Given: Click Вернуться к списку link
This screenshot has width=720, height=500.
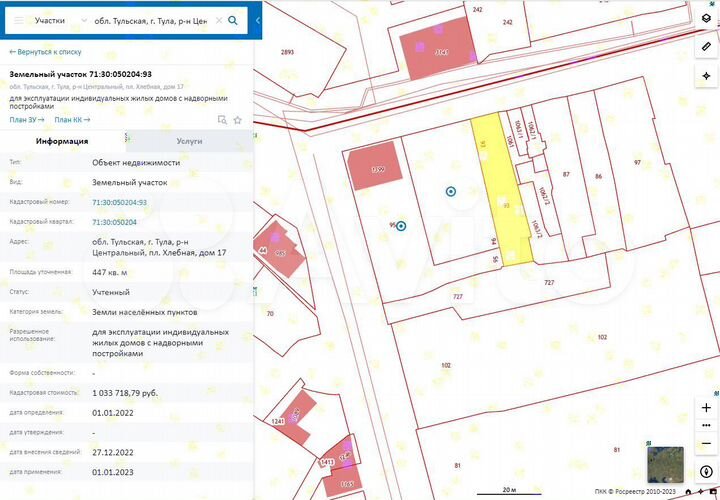Looking at the screenshot, I should 45,50.
